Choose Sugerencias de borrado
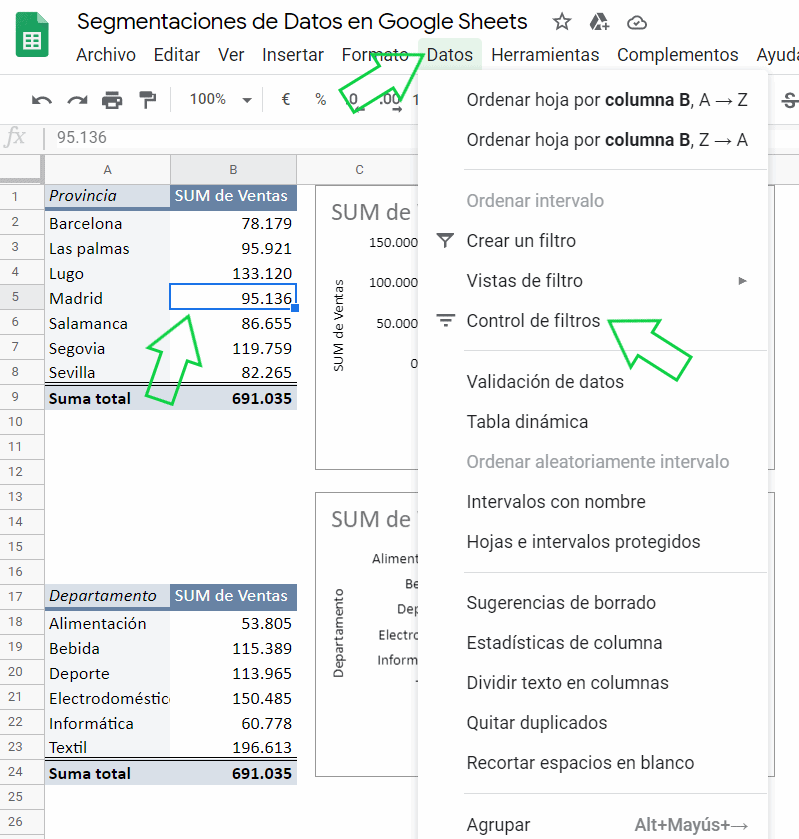Image resolution: width=799 pixels, height=839 pixels. click(x=593, y=602)
